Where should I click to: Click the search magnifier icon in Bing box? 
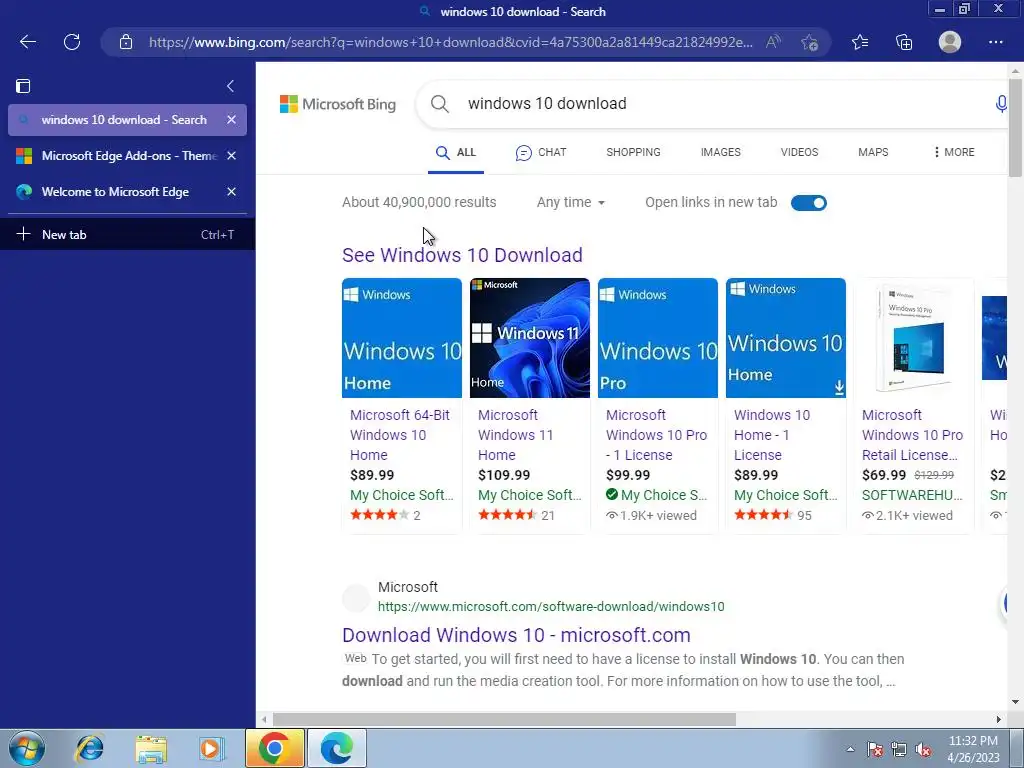click(440, 104)
